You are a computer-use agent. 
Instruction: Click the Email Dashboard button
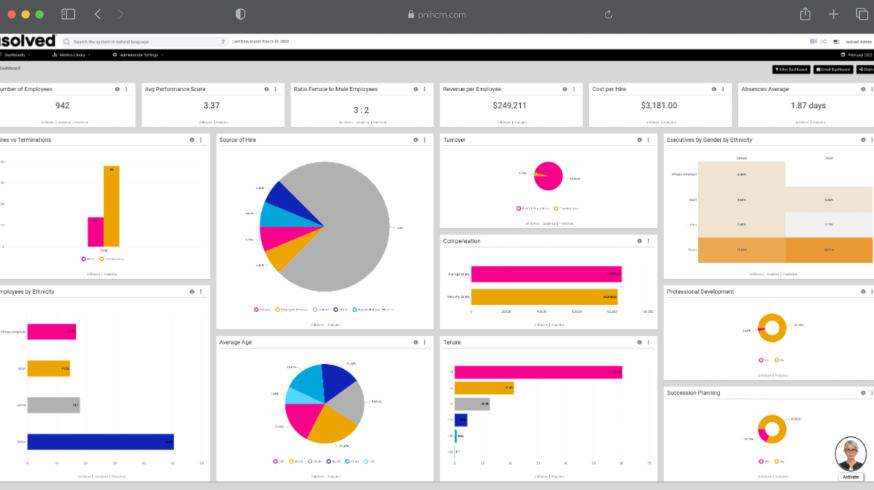click(x=831, y=69)
